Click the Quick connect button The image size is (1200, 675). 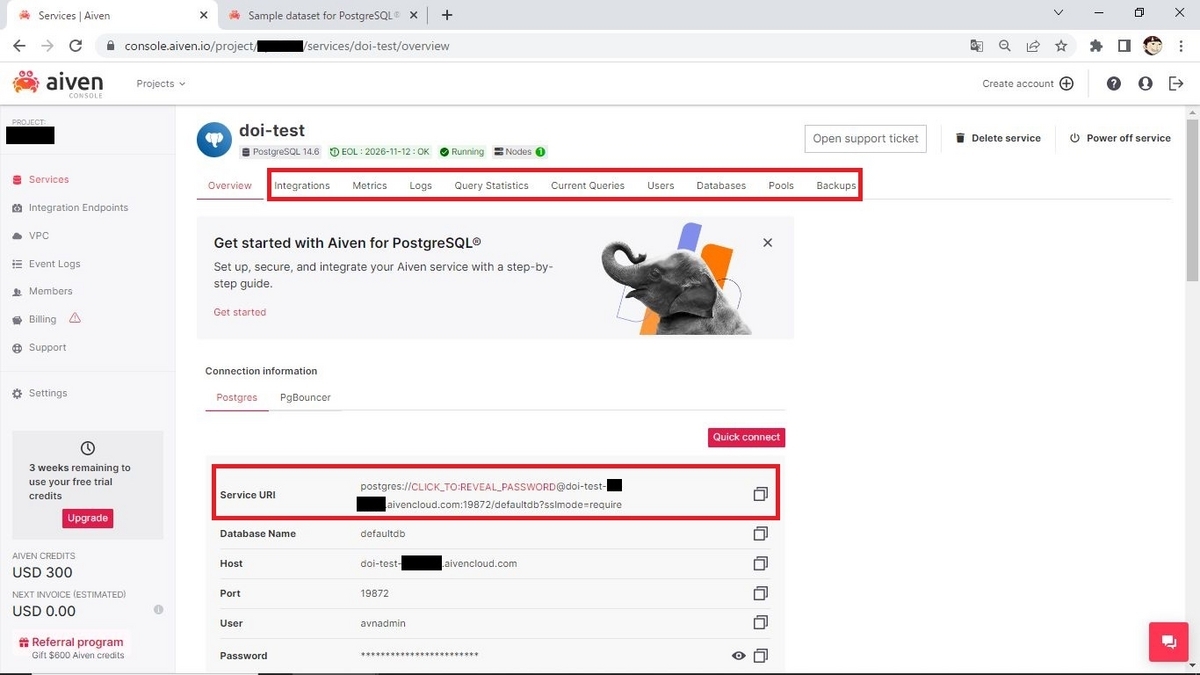point(746,437)
